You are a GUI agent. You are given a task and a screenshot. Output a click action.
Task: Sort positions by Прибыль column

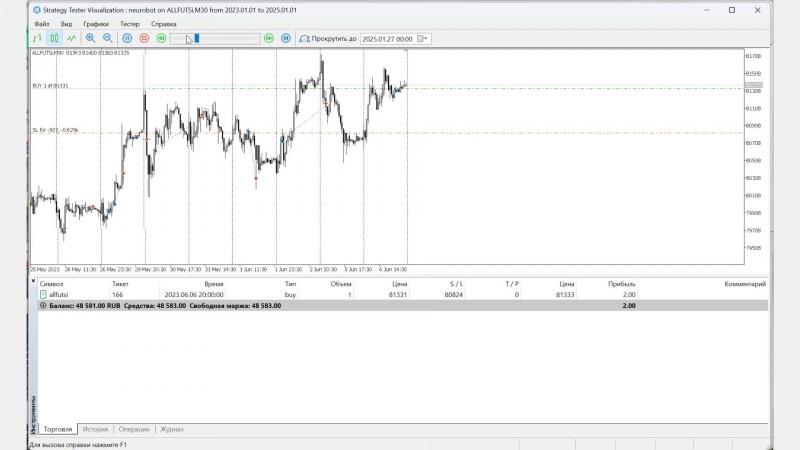(x=622, y=284)
